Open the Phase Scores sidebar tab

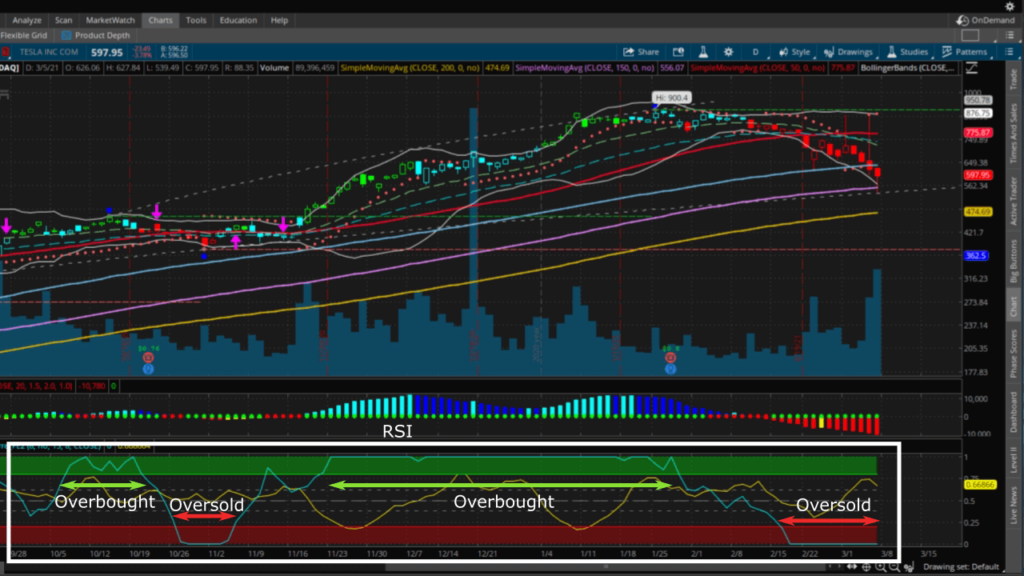[1014, 353]
